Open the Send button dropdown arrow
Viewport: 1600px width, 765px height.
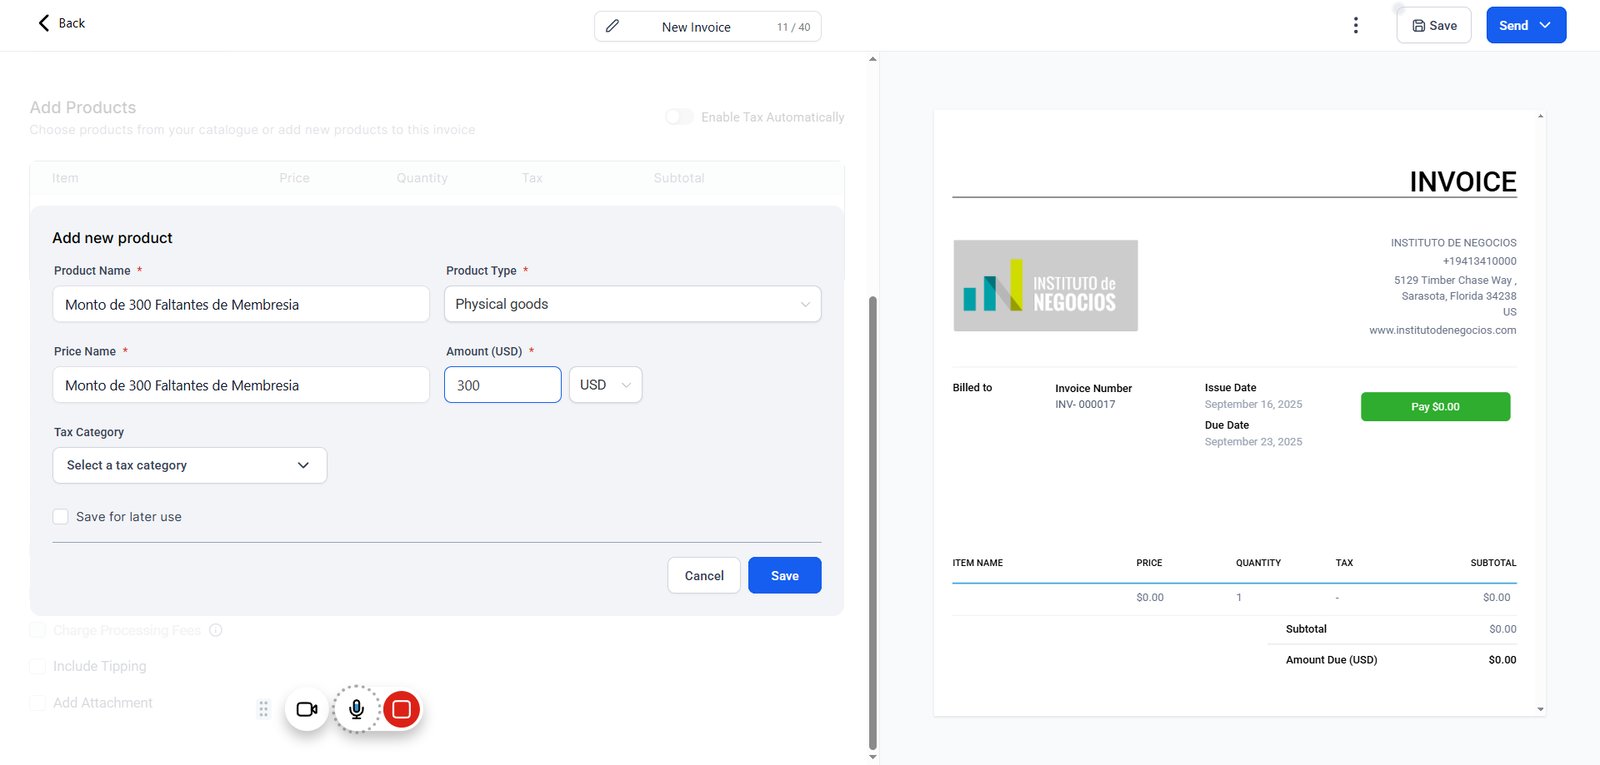click(1546, 25)
